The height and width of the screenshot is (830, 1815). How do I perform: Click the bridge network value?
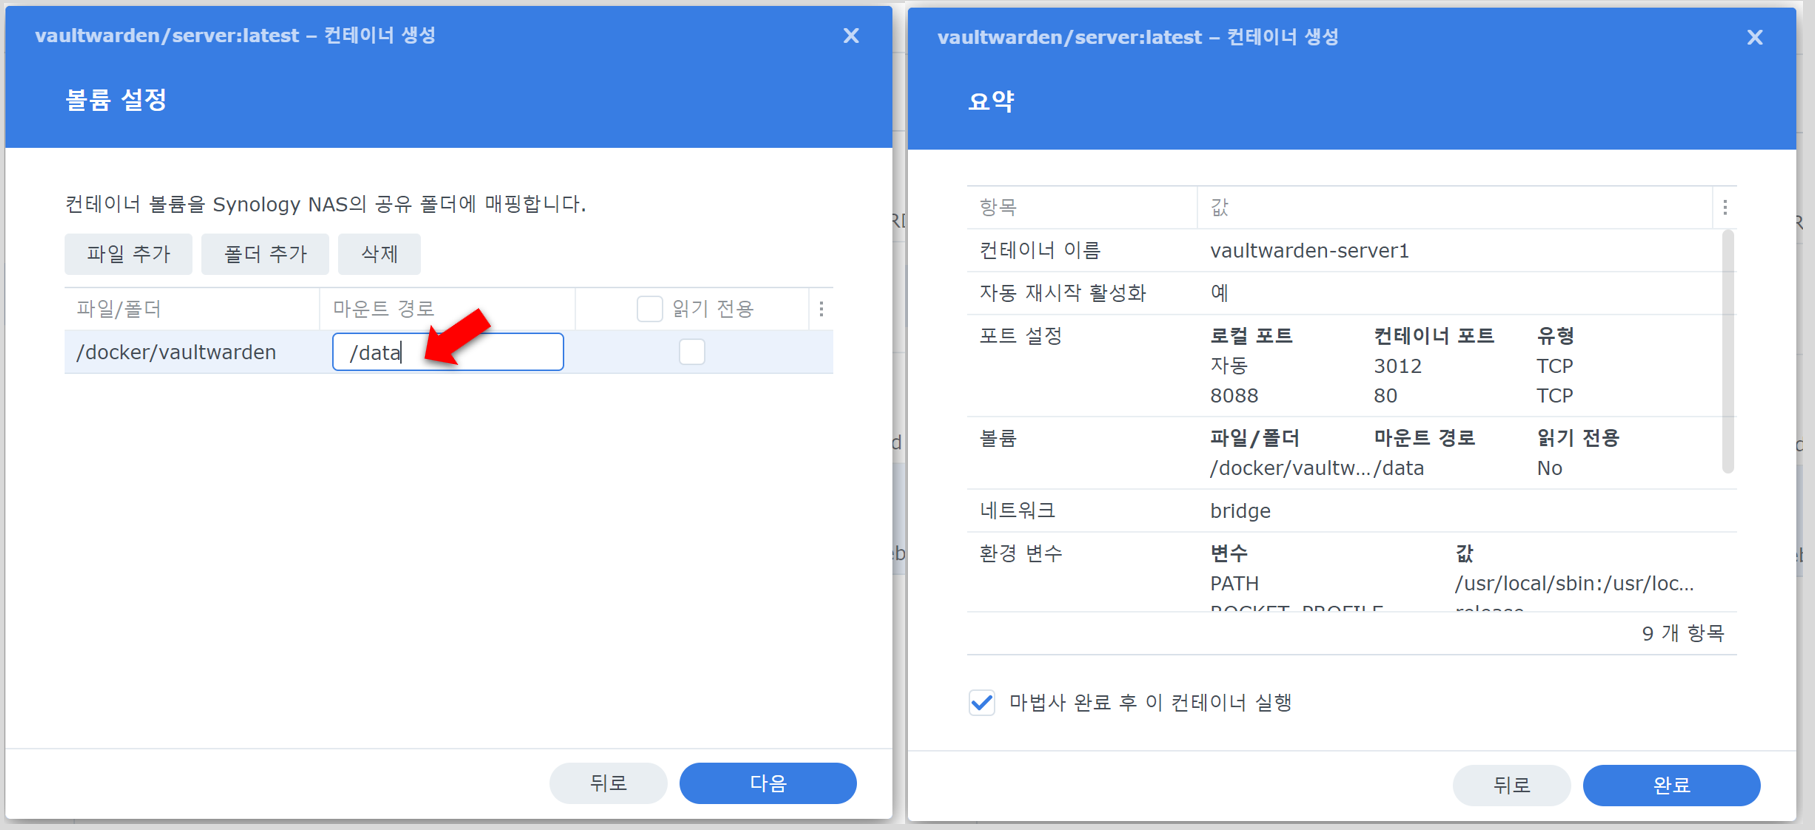1240,511
